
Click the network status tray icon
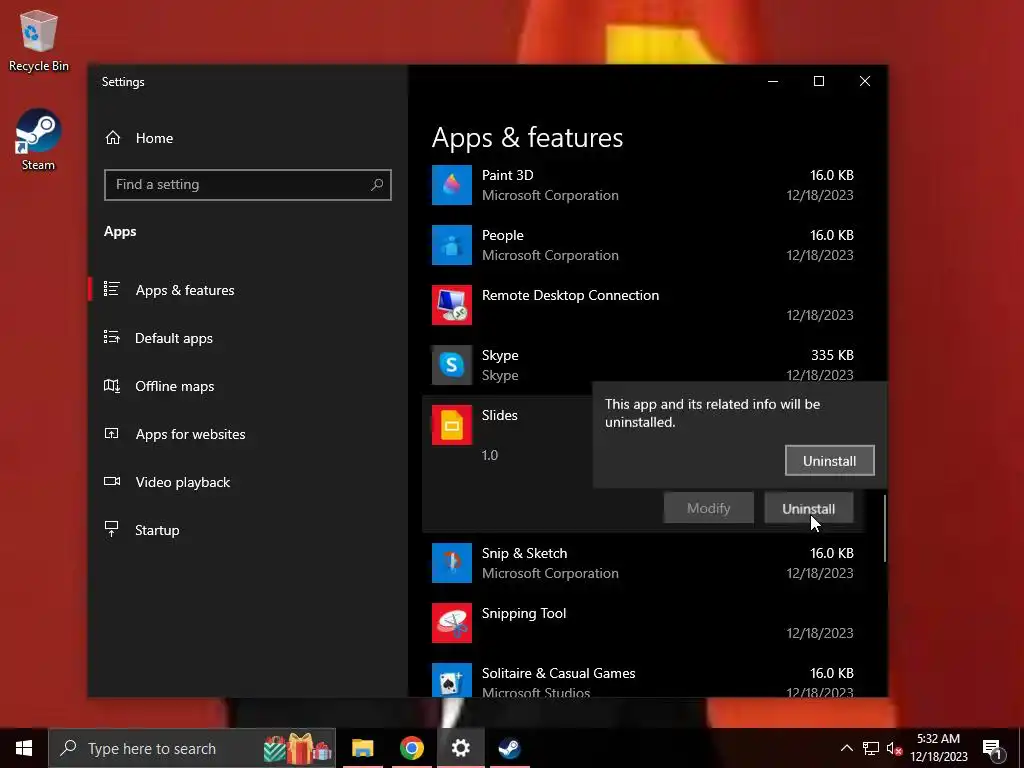point(871,748)
